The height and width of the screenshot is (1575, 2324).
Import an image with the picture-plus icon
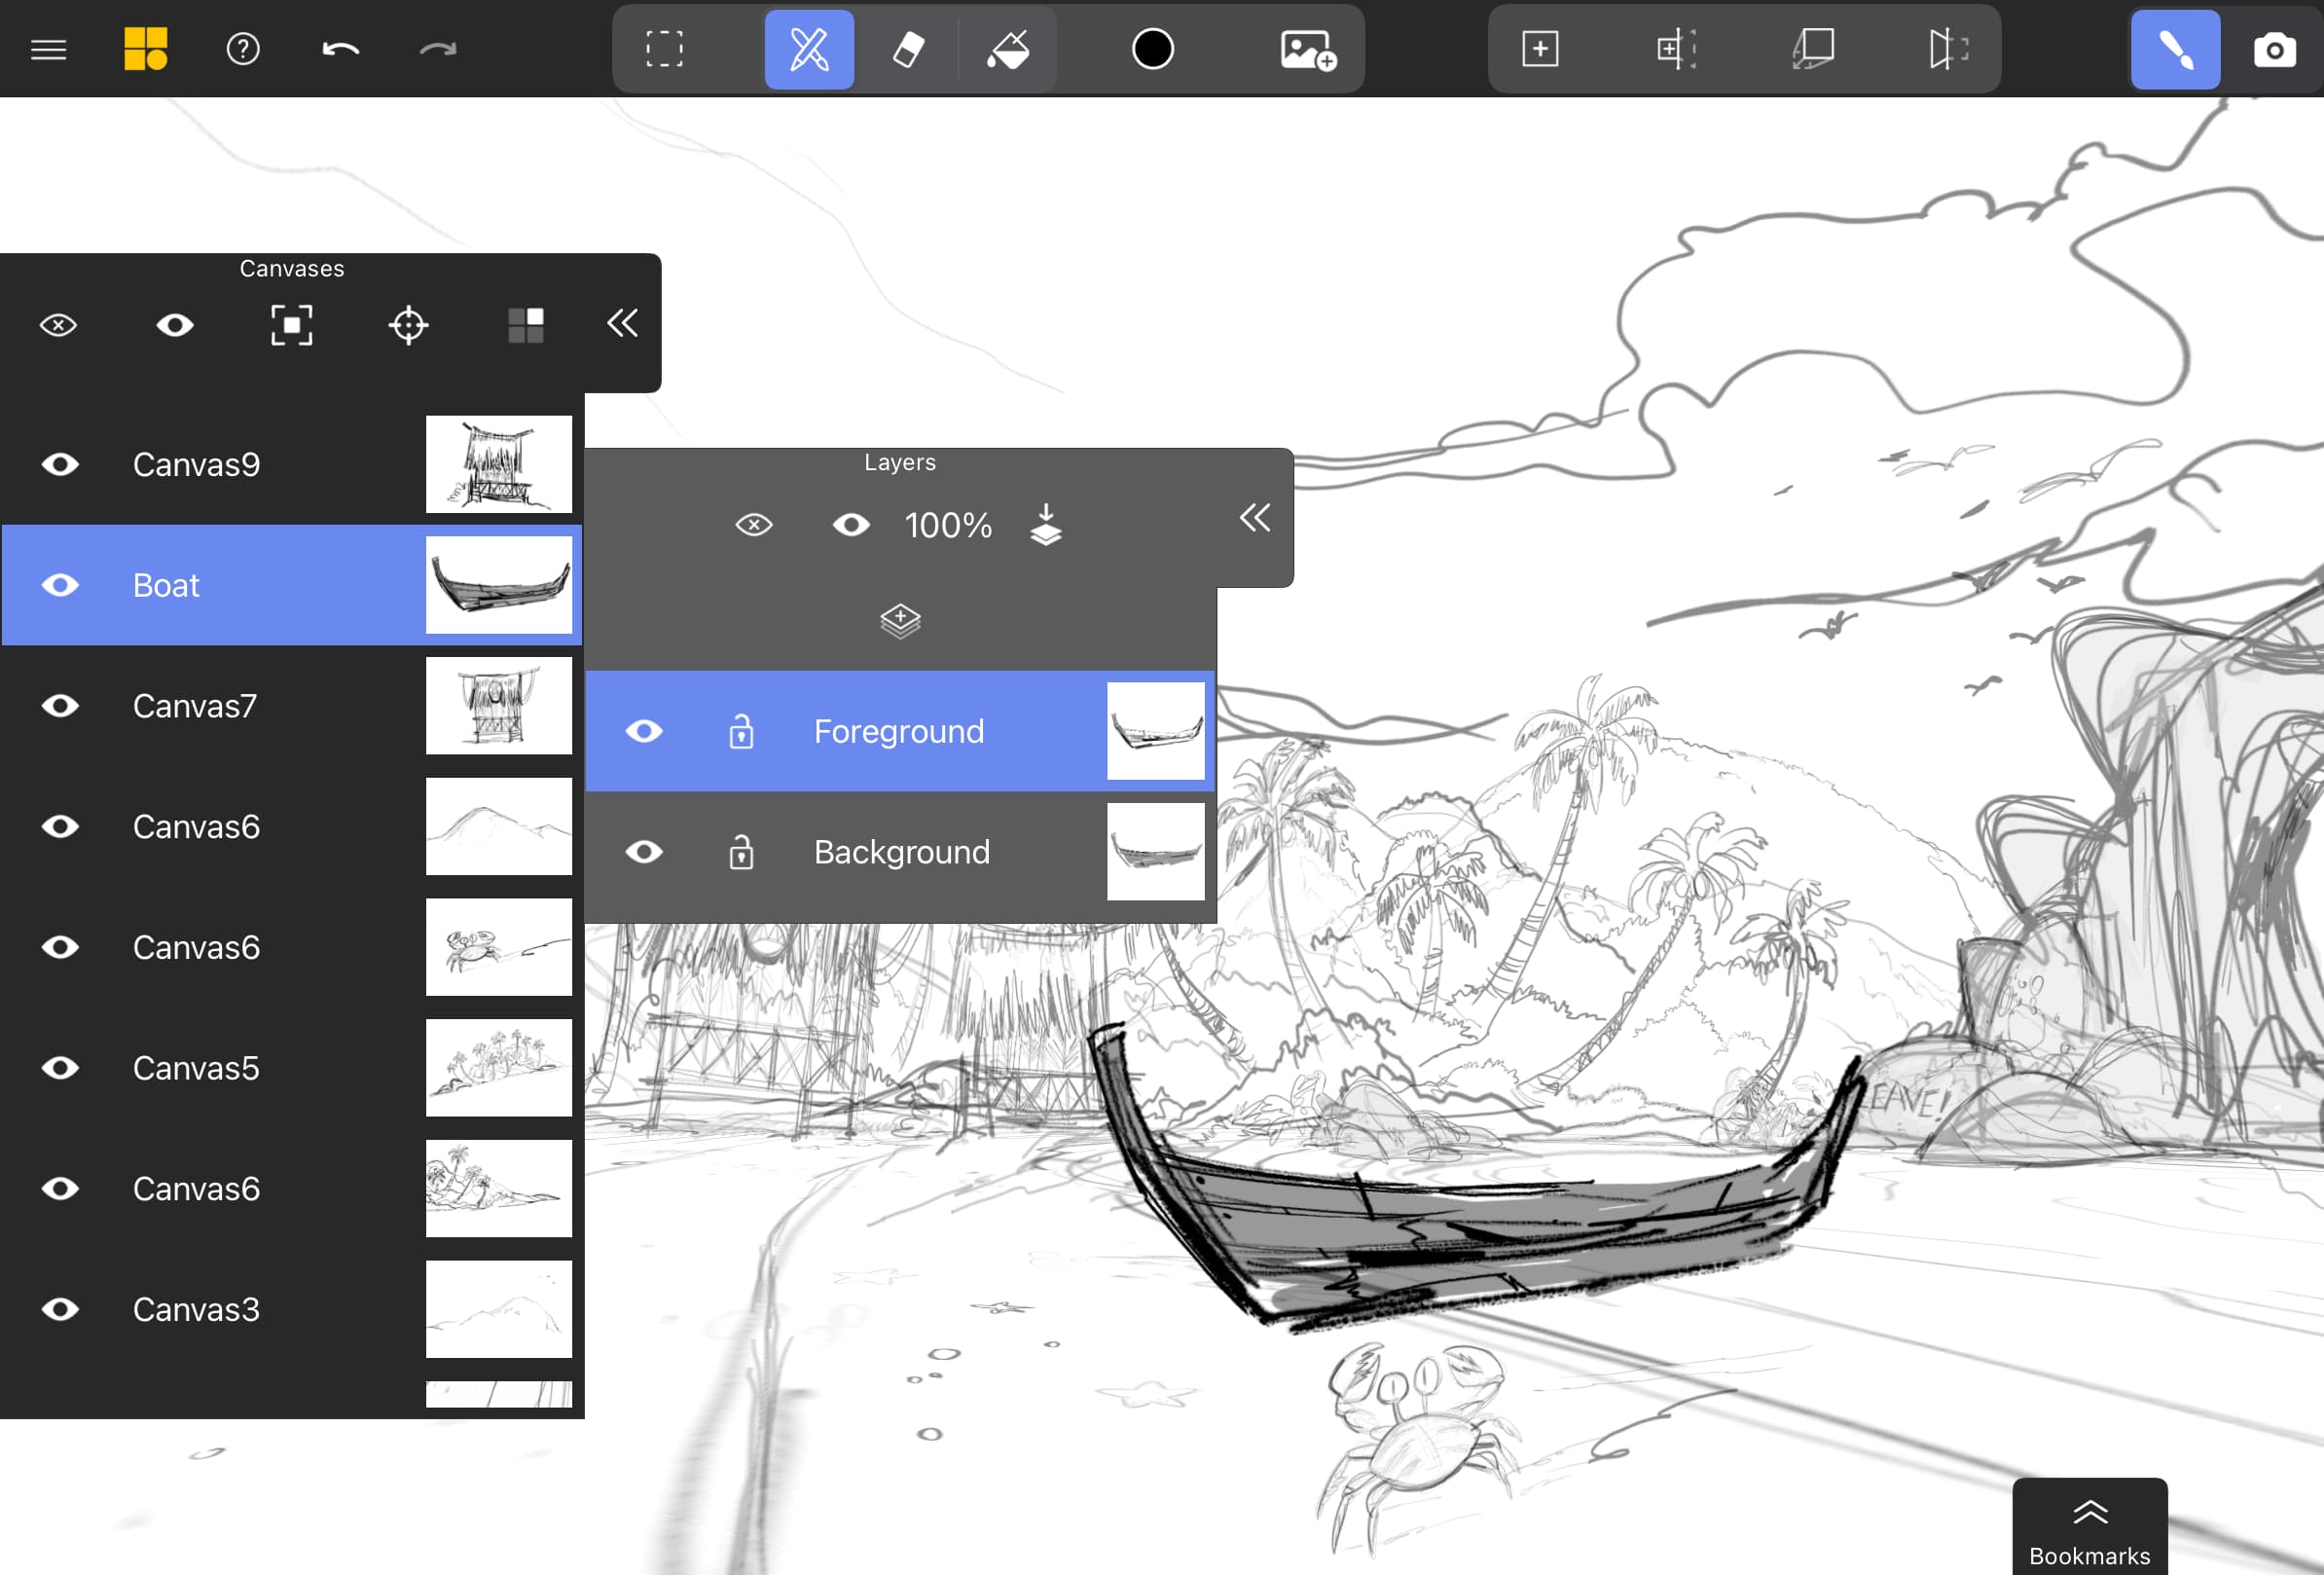pyautogui.click(x=1308, y=49)
